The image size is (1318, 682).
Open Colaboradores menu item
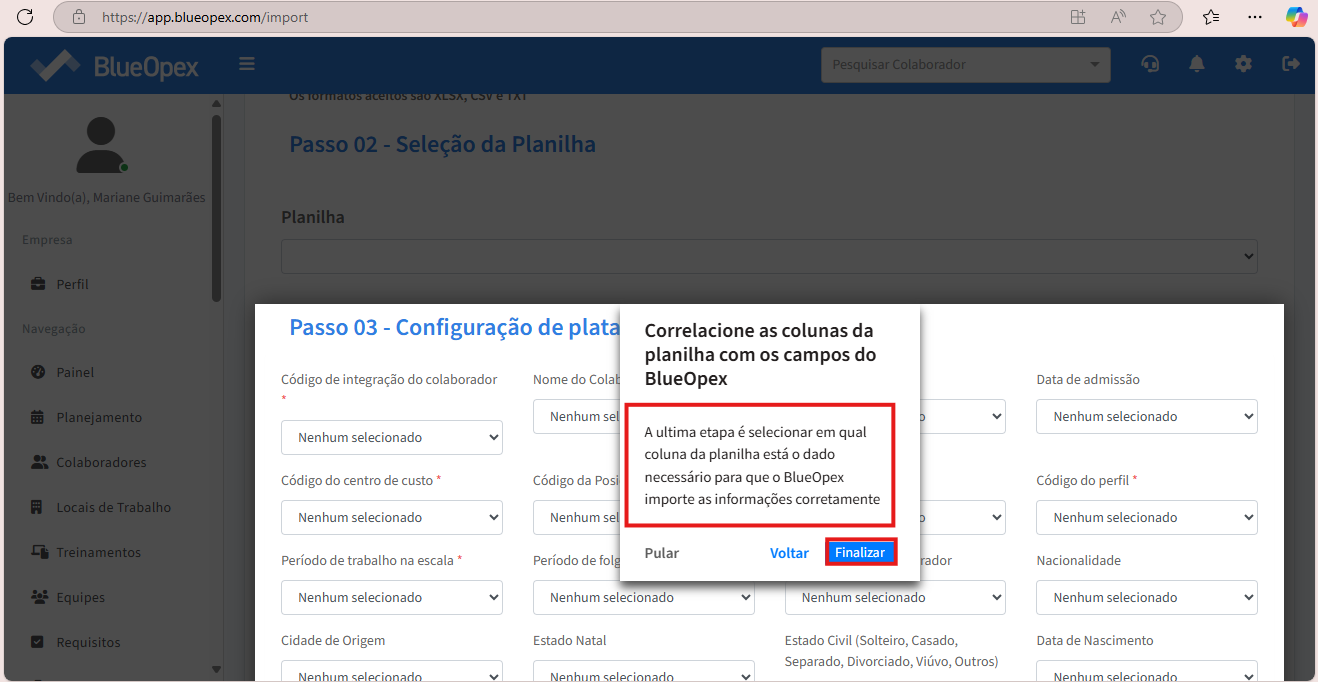pos(101,462)
